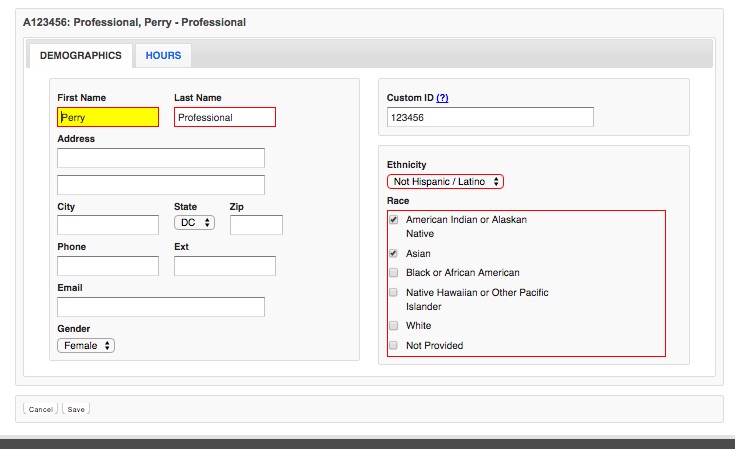Open the State dropdown

click(194, 223)
